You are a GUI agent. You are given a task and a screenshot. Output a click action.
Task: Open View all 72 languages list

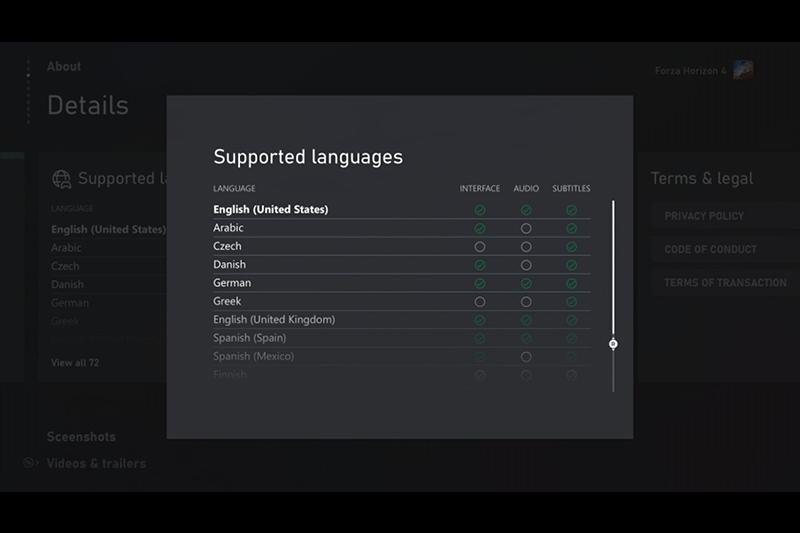pyautogui.click(x=75, y=363)
